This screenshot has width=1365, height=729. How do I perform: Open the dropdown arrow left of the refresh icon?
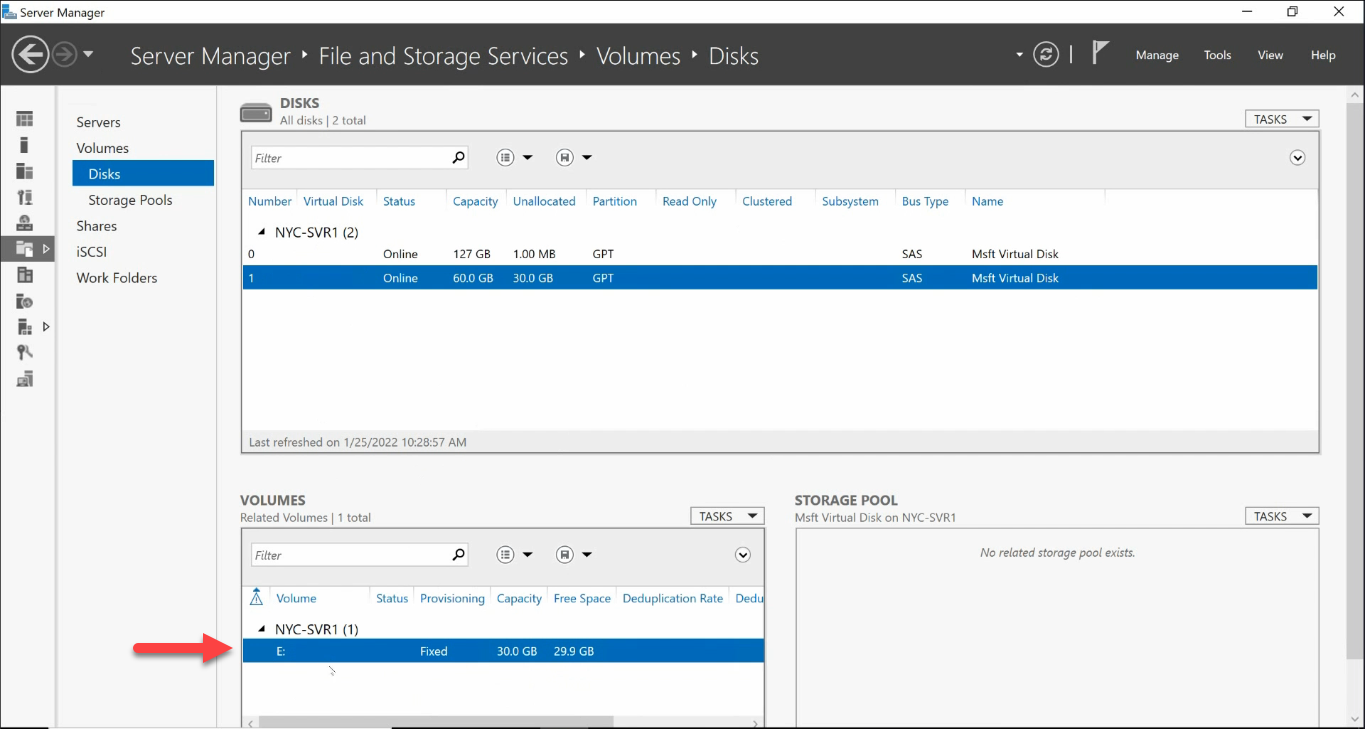pyautogui.click(x=1019, y=54)
